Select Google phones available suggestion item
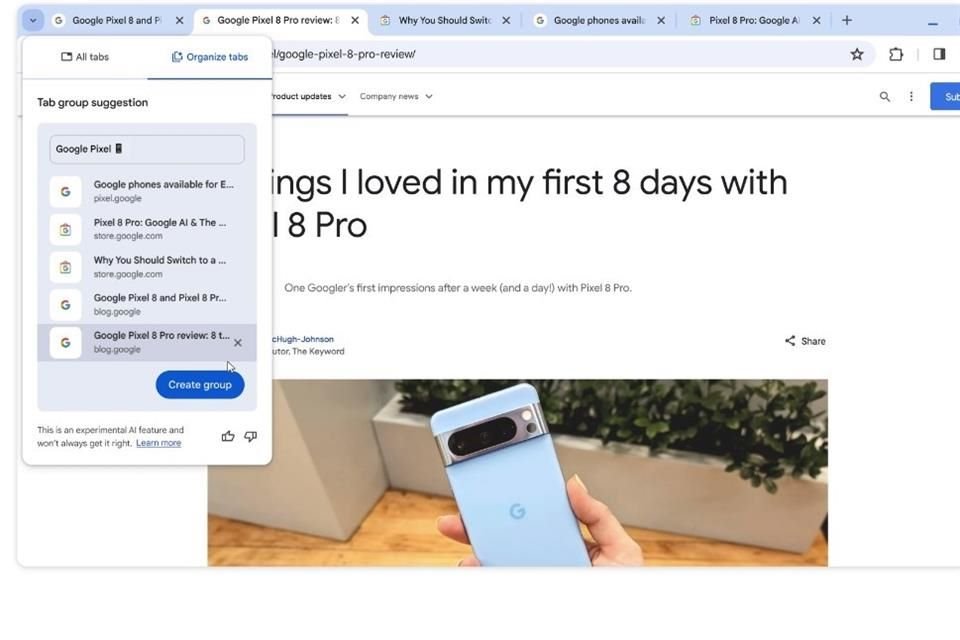Screen dimensions: 960x640 [147, 191]
